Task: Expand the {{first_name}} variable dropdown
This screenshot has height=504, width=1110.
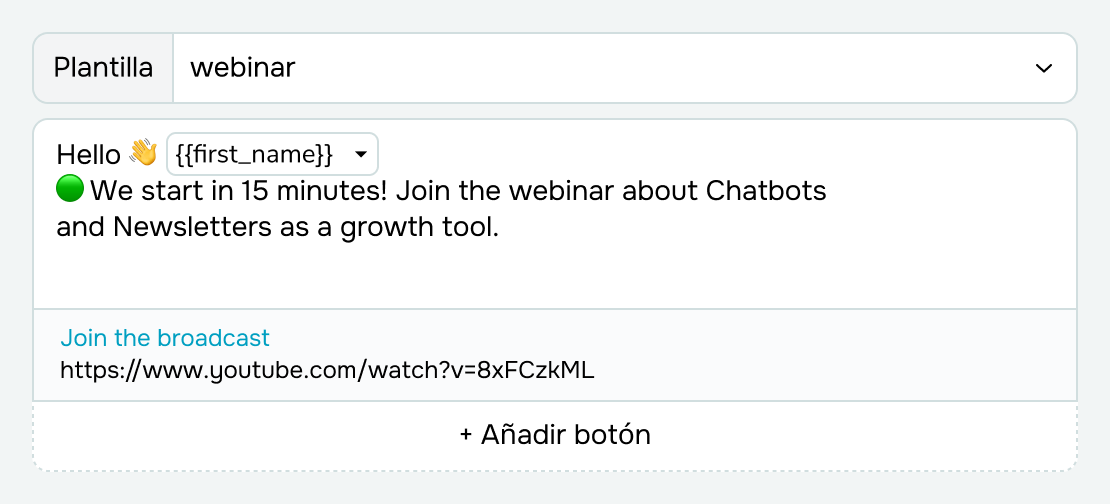Action: (x=272, y=154)
